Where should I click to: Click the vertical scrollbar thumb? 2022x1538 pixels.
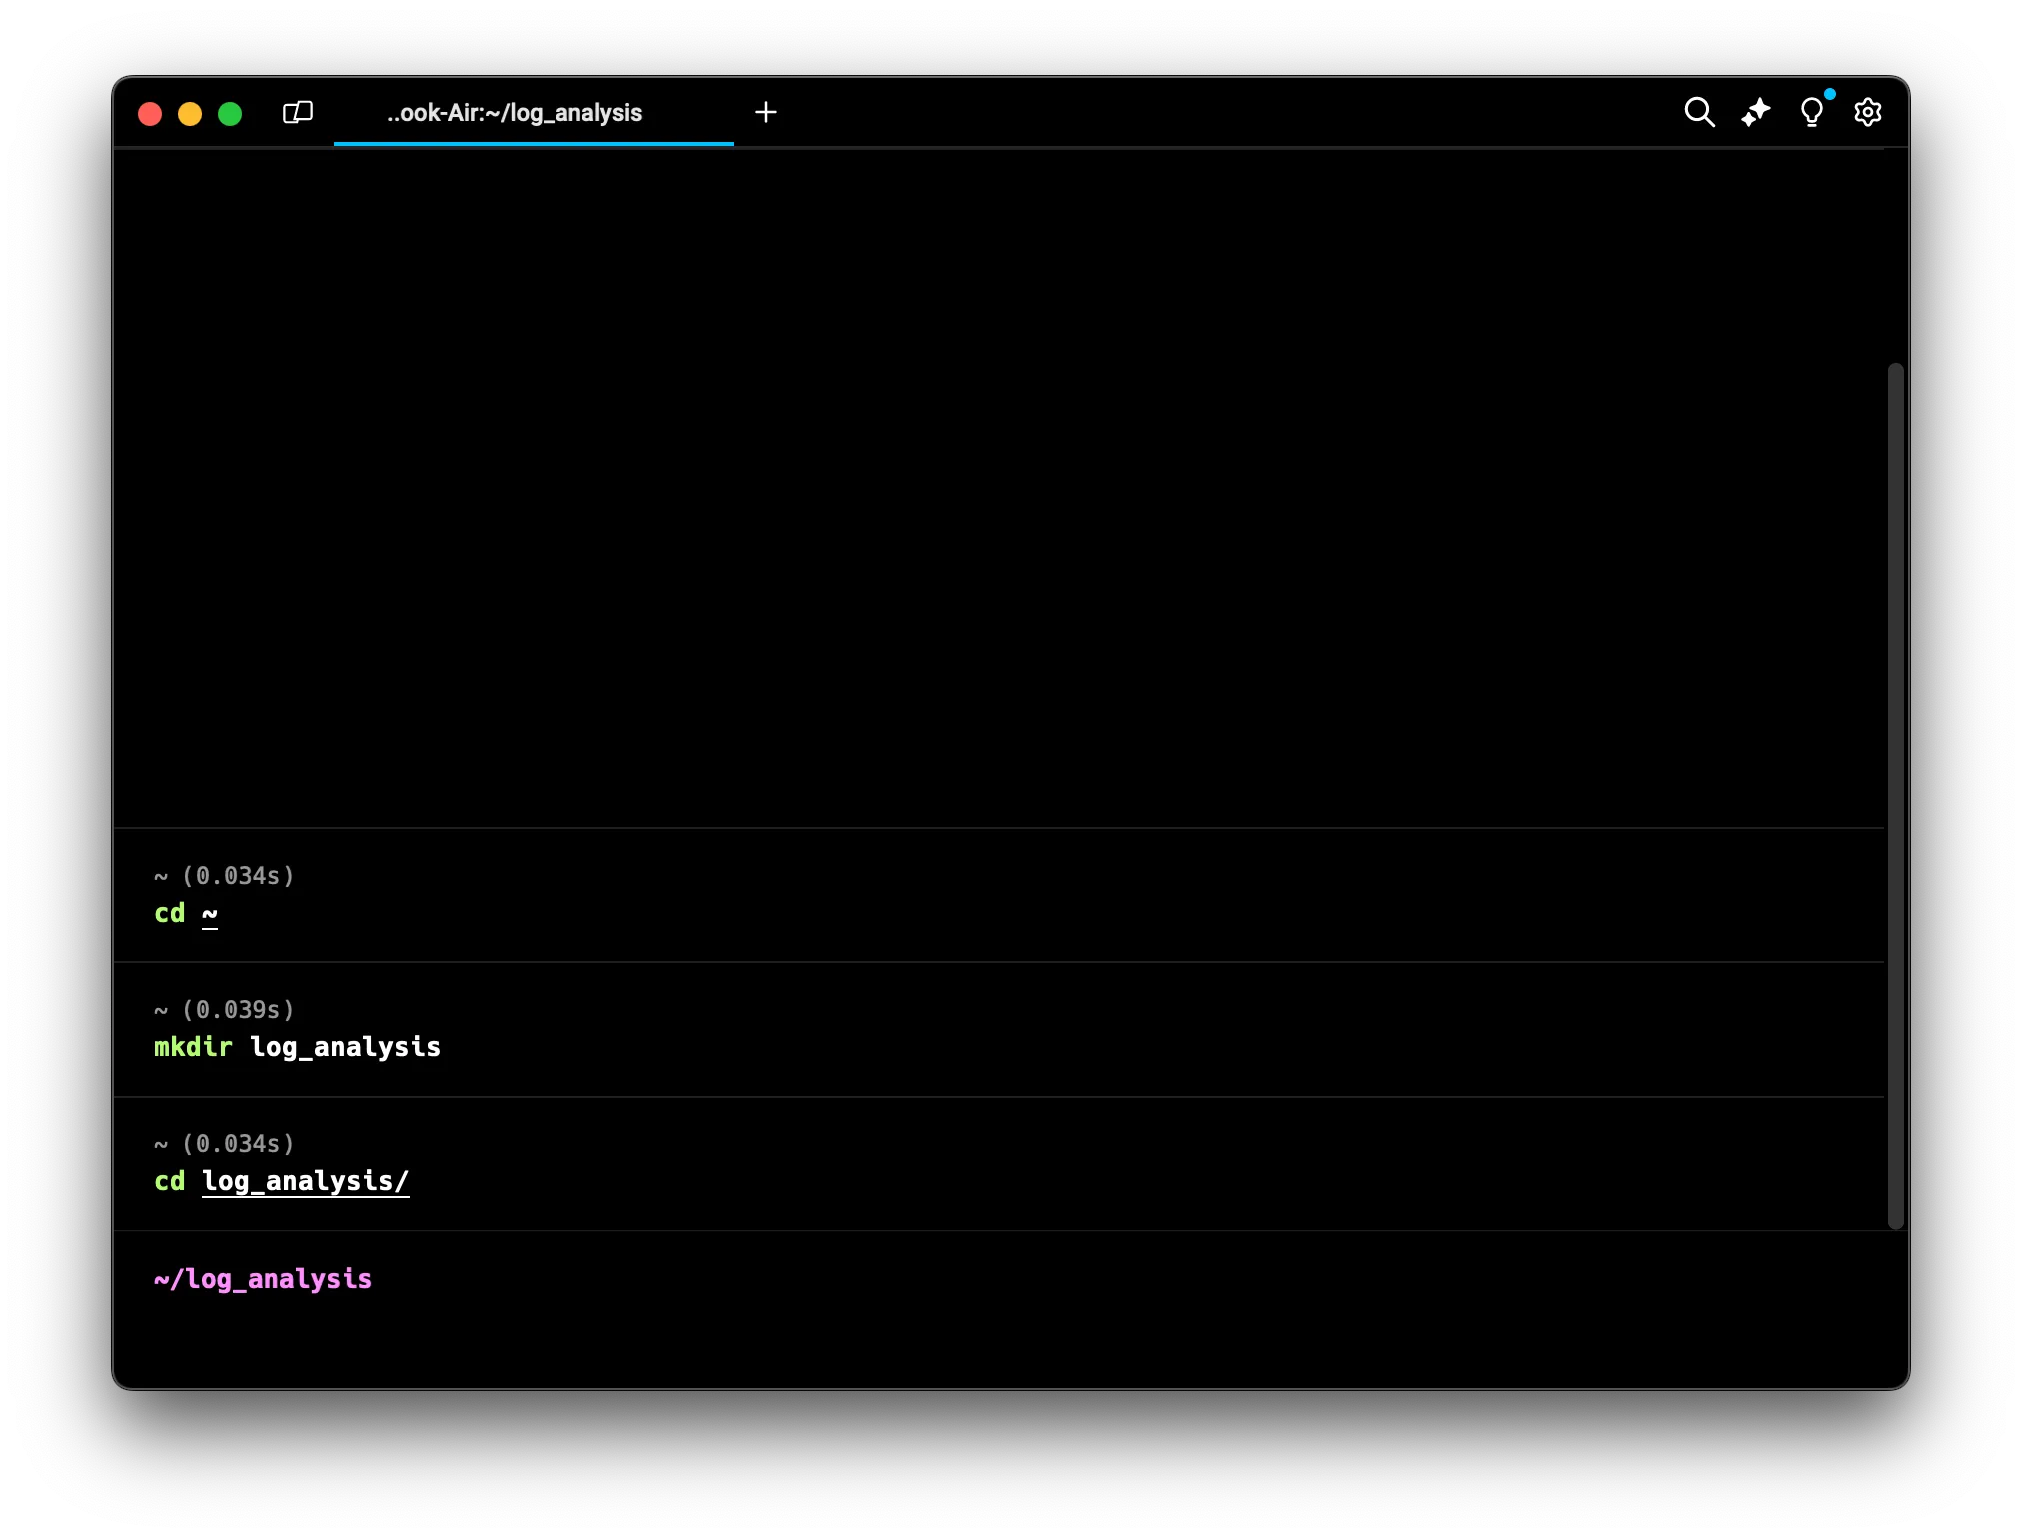pyautogui.click(x=1895, y=795)
